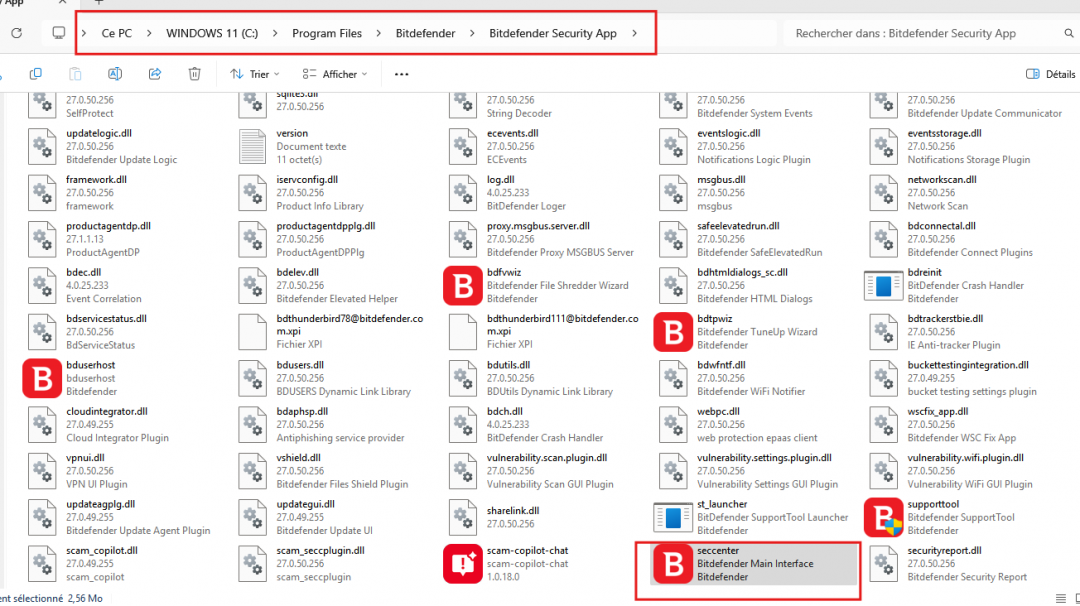
Task: Open the more options ellipsis menu
Action: point(402,74)
